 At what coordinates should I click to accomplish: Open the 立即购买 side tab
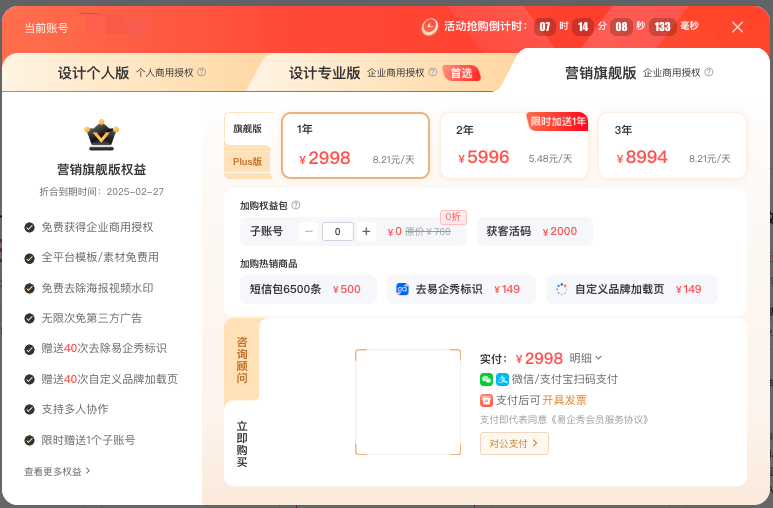pos(242,443)
